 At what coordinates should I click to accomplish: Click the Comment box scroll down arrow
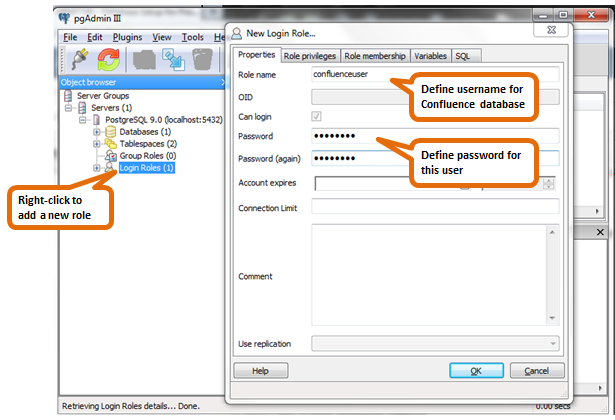click(552, 318)
